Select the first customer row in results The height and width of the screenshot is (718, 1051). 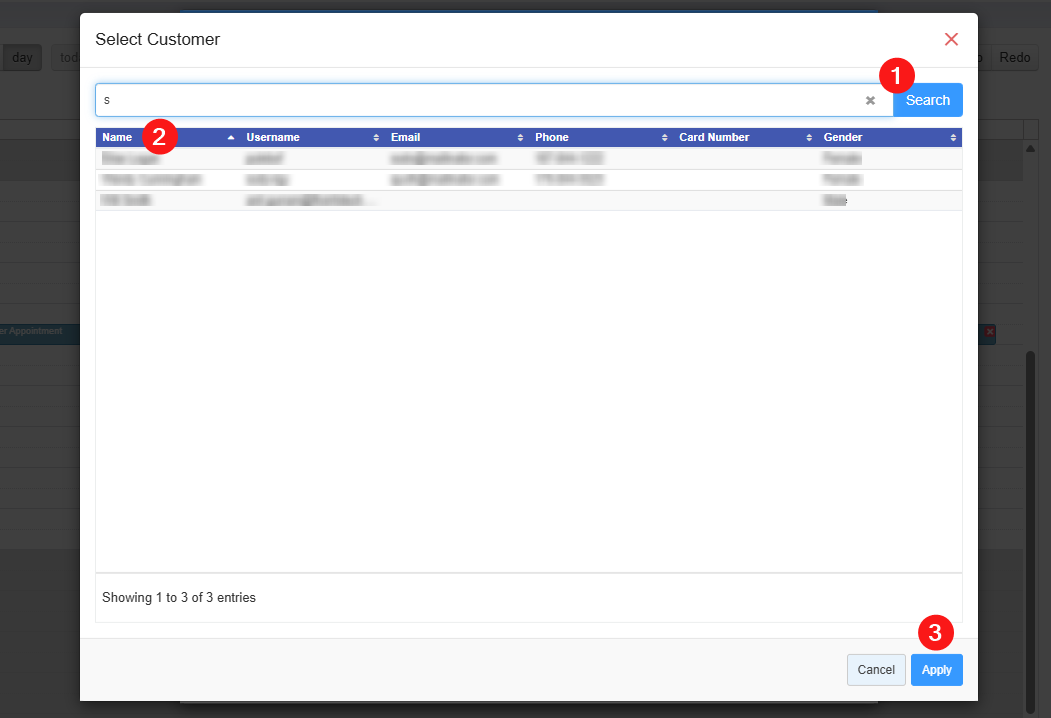pos(528,158)
